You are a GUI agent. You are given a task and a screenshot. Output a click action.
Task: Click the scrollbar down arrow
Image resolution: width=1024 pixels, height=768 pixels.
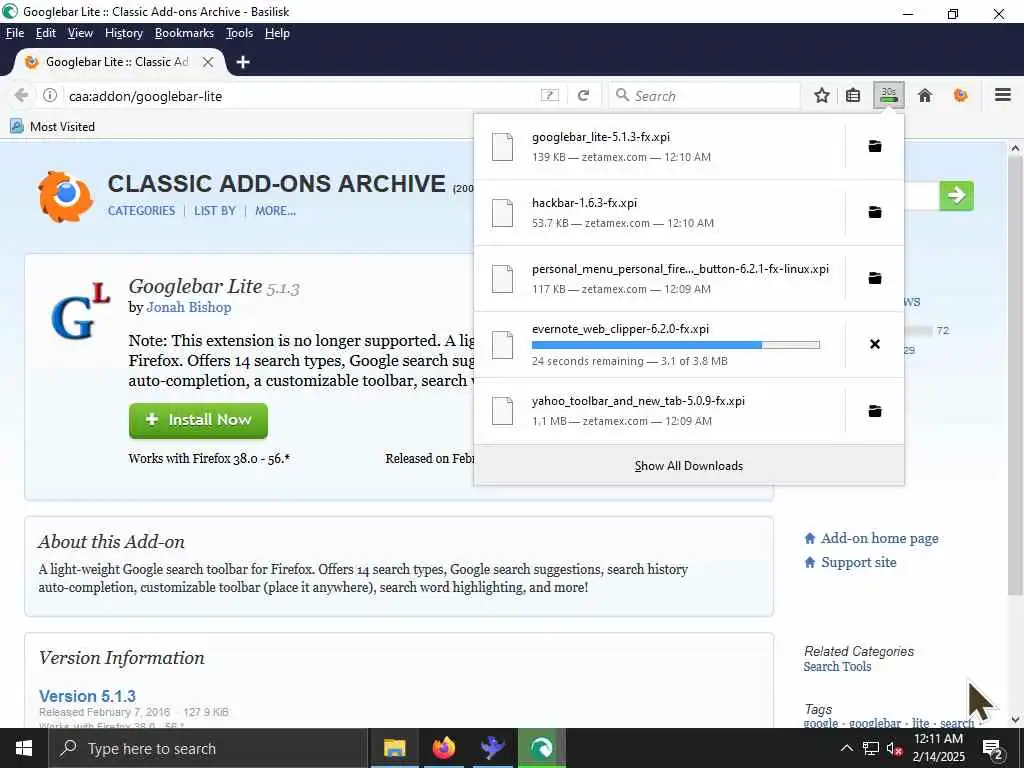point(1014,720)
